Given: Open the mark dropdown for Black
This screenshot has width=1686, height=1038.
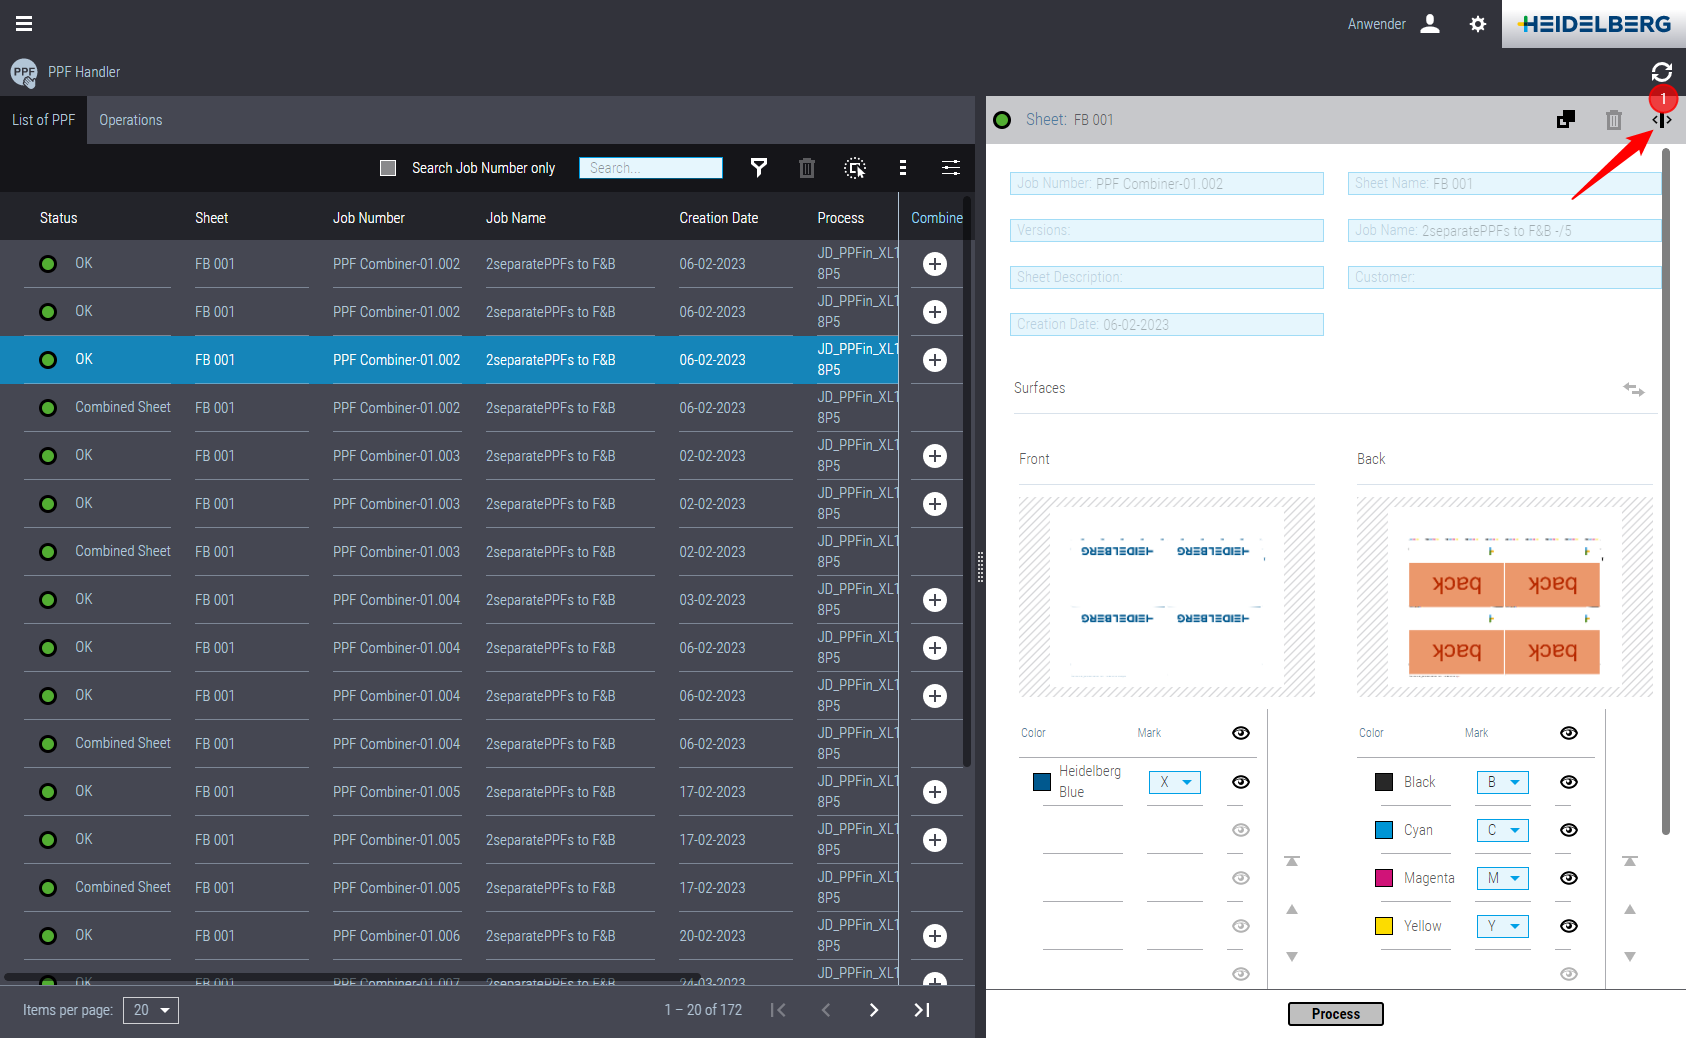Looking at the screenshot, I should (x=1502, y=782).
